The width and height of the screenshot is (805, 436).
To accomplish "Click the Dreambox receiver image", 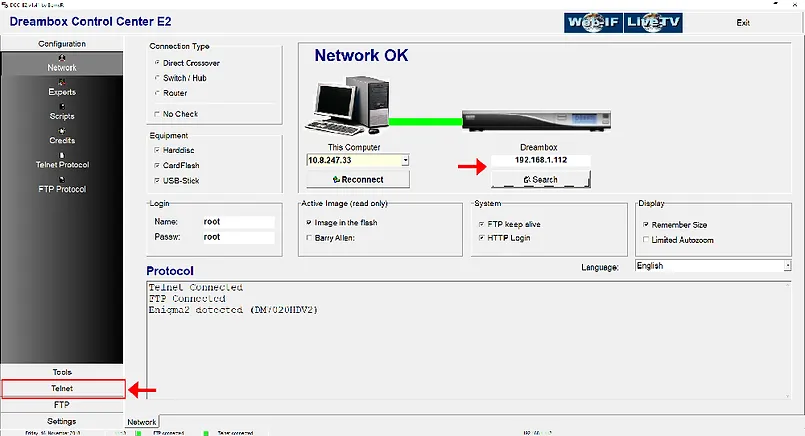I will click(536, 121).
